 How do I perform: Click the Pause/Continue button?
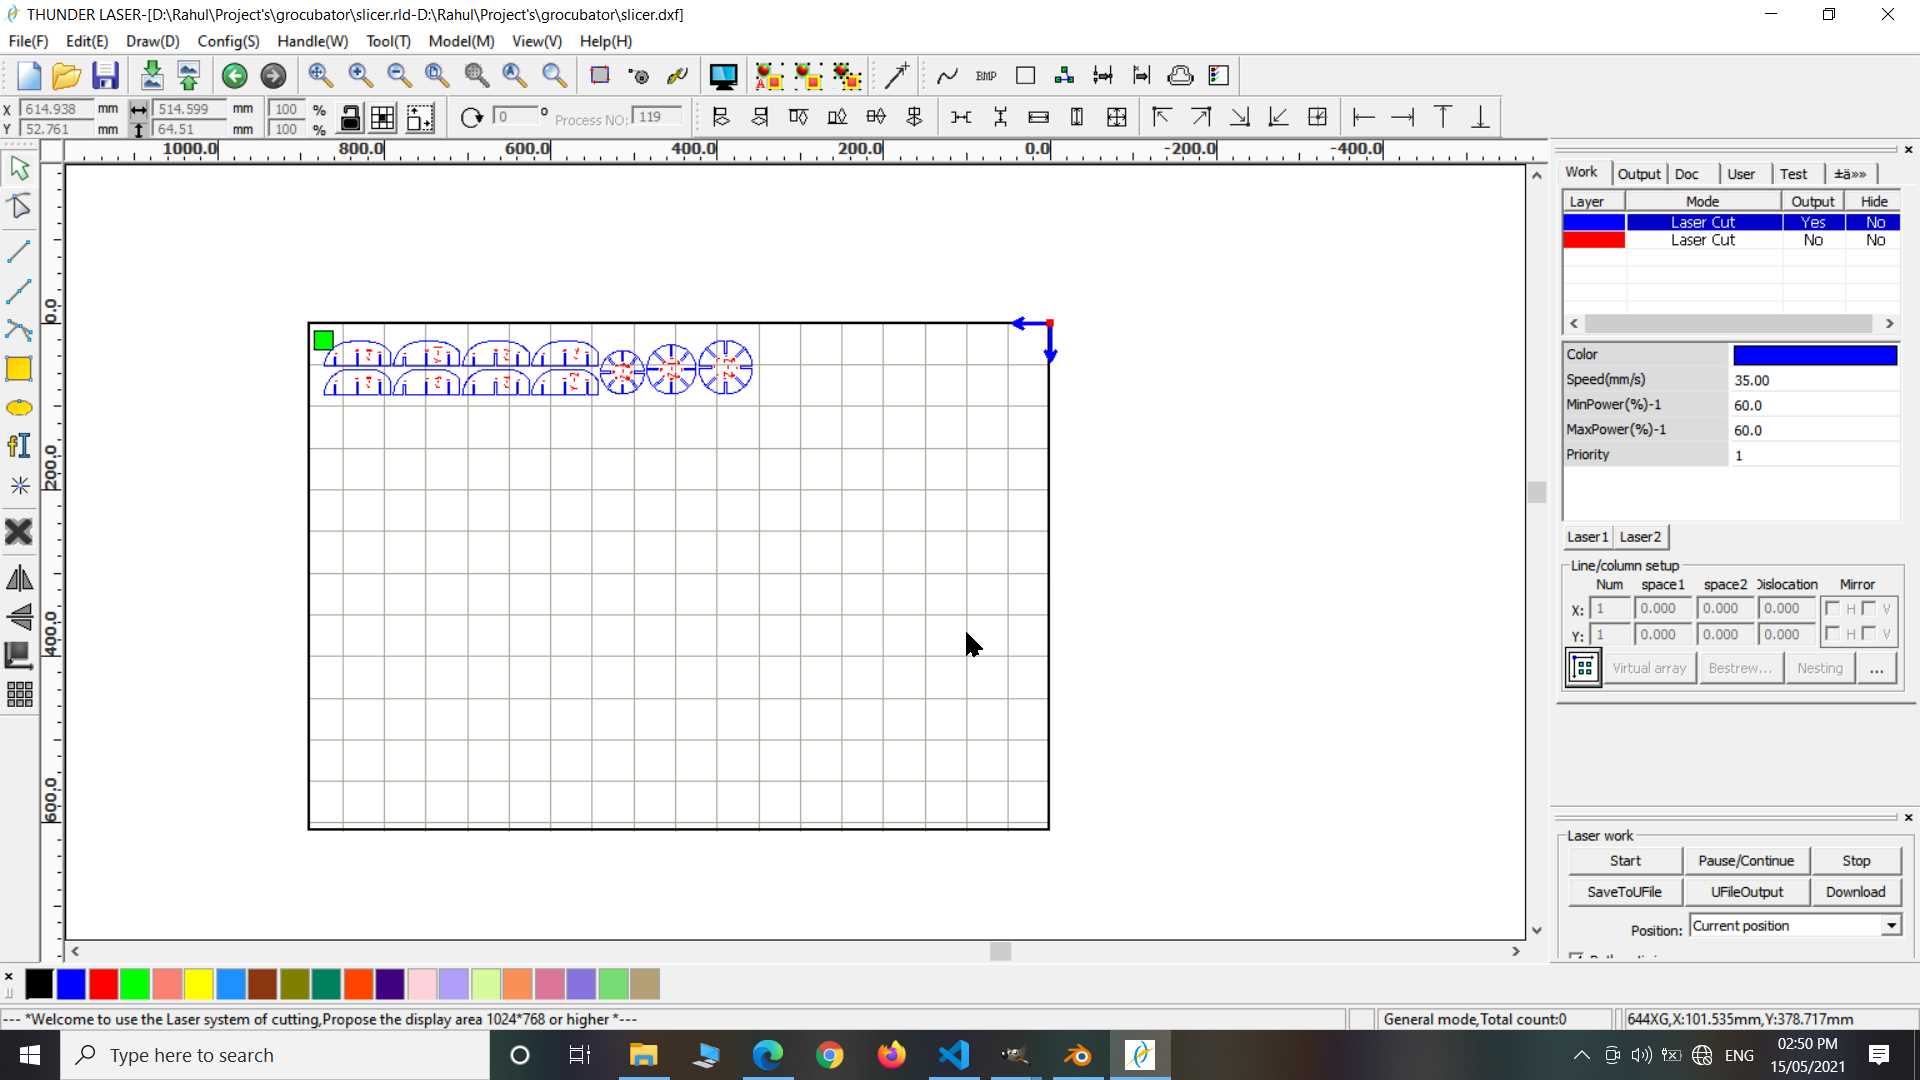[1746, 861]
